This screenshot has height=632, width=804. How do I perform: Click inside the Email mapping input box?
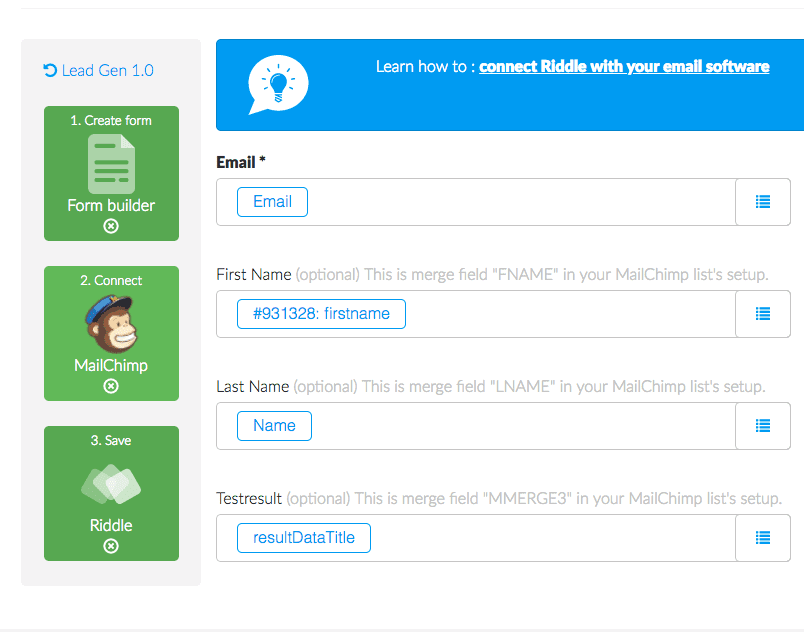click(476, 202)
